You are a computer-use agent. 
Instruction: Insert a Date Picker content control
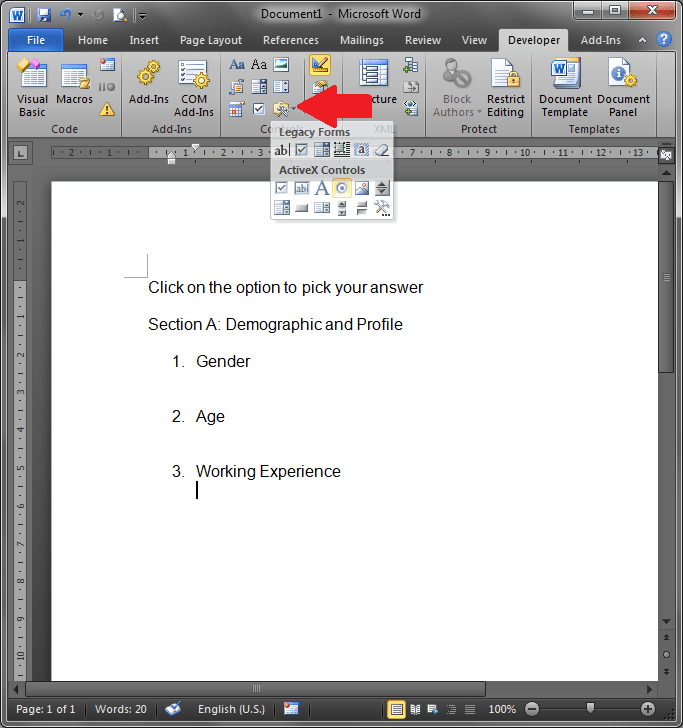pos(237,110)
